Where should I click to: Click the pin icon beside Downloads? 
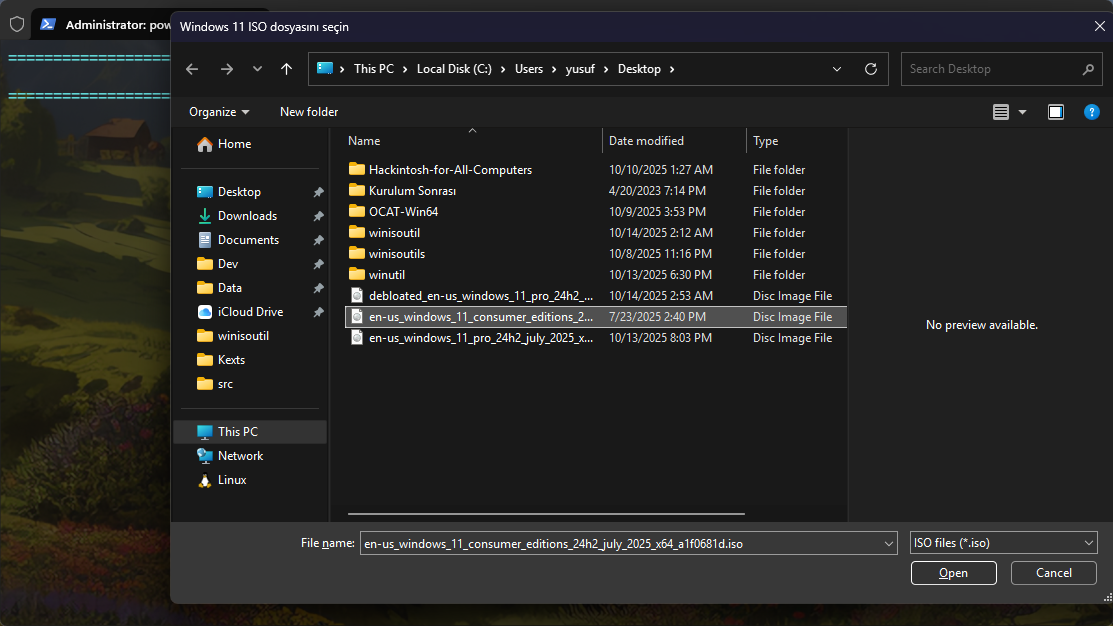[x=319, y=216]
